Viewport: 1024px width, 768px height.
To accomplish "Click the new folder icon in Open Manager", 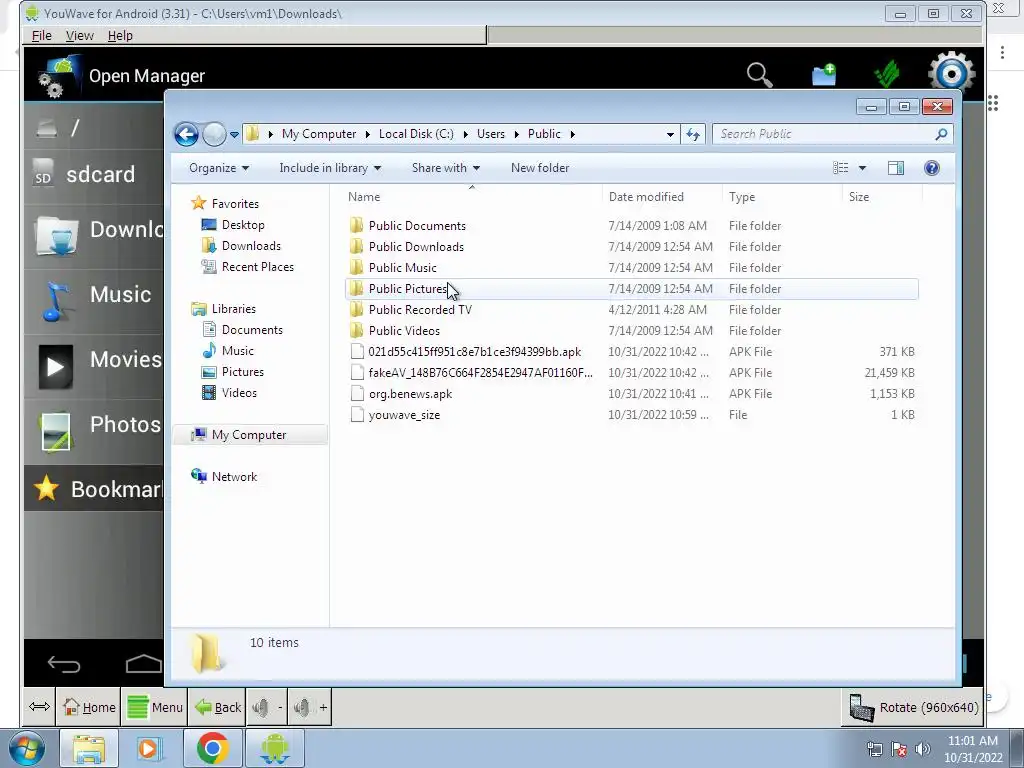I will (x=824, y=74).
